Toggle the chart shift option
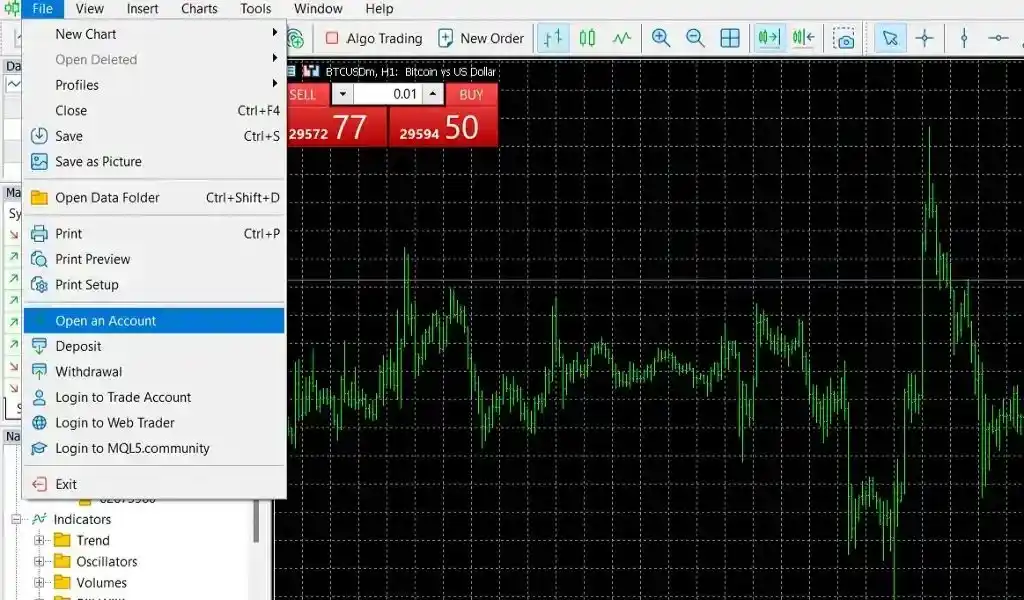This screenshot has height=600, width=1024. pos(802,38)
